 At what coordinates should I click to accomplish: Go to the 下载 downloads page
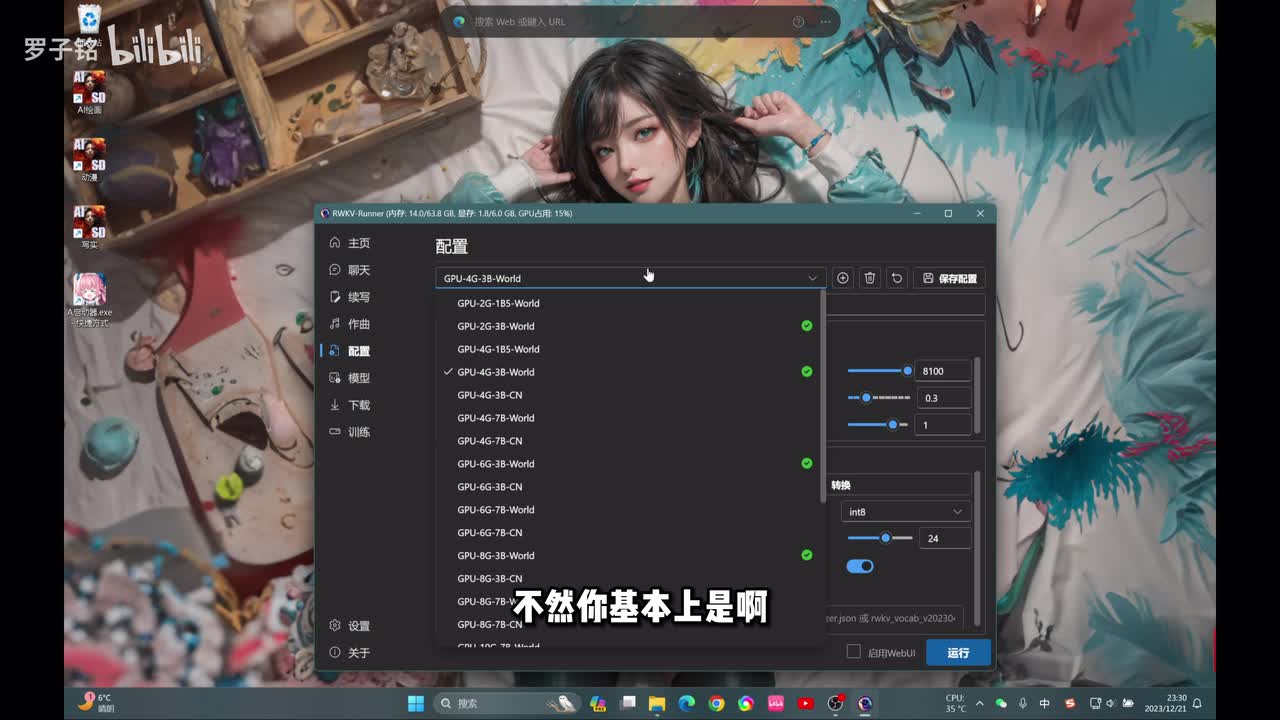click(x=358, y=405)
